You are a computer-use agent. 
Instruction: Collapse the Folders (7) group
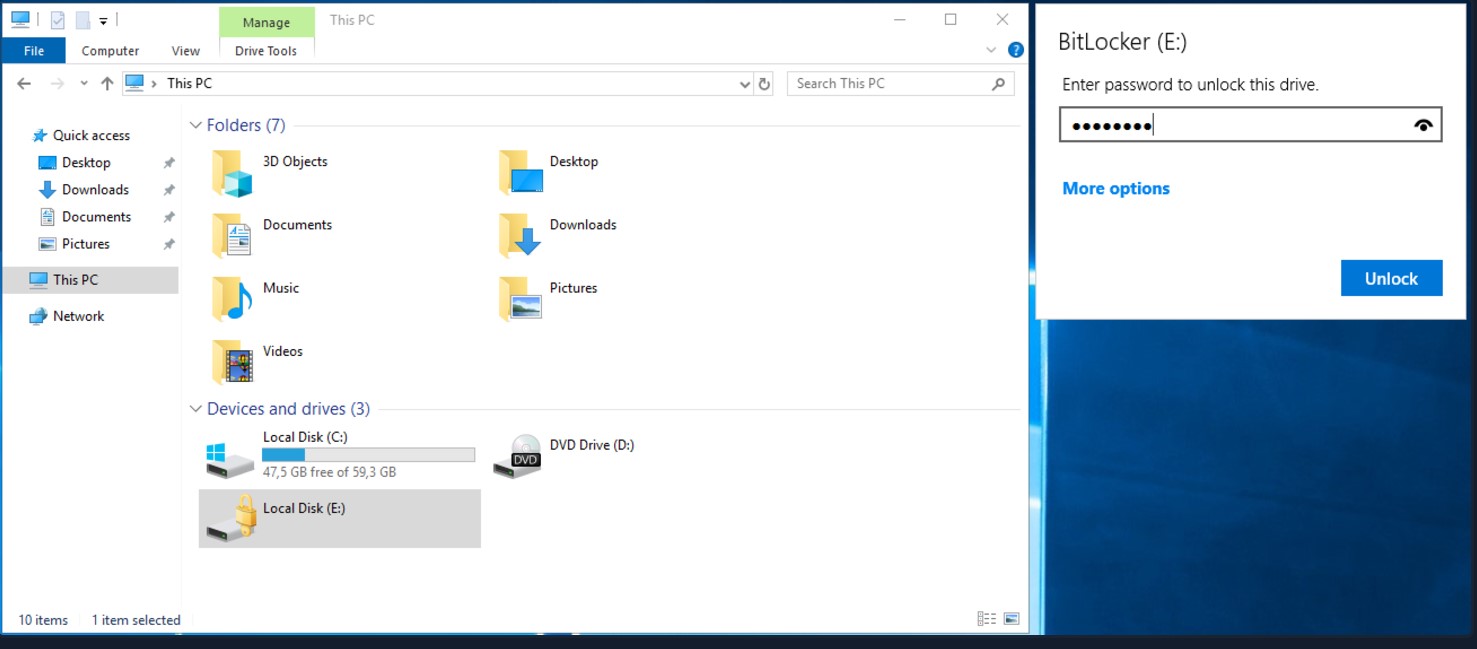tap(195, 125)
